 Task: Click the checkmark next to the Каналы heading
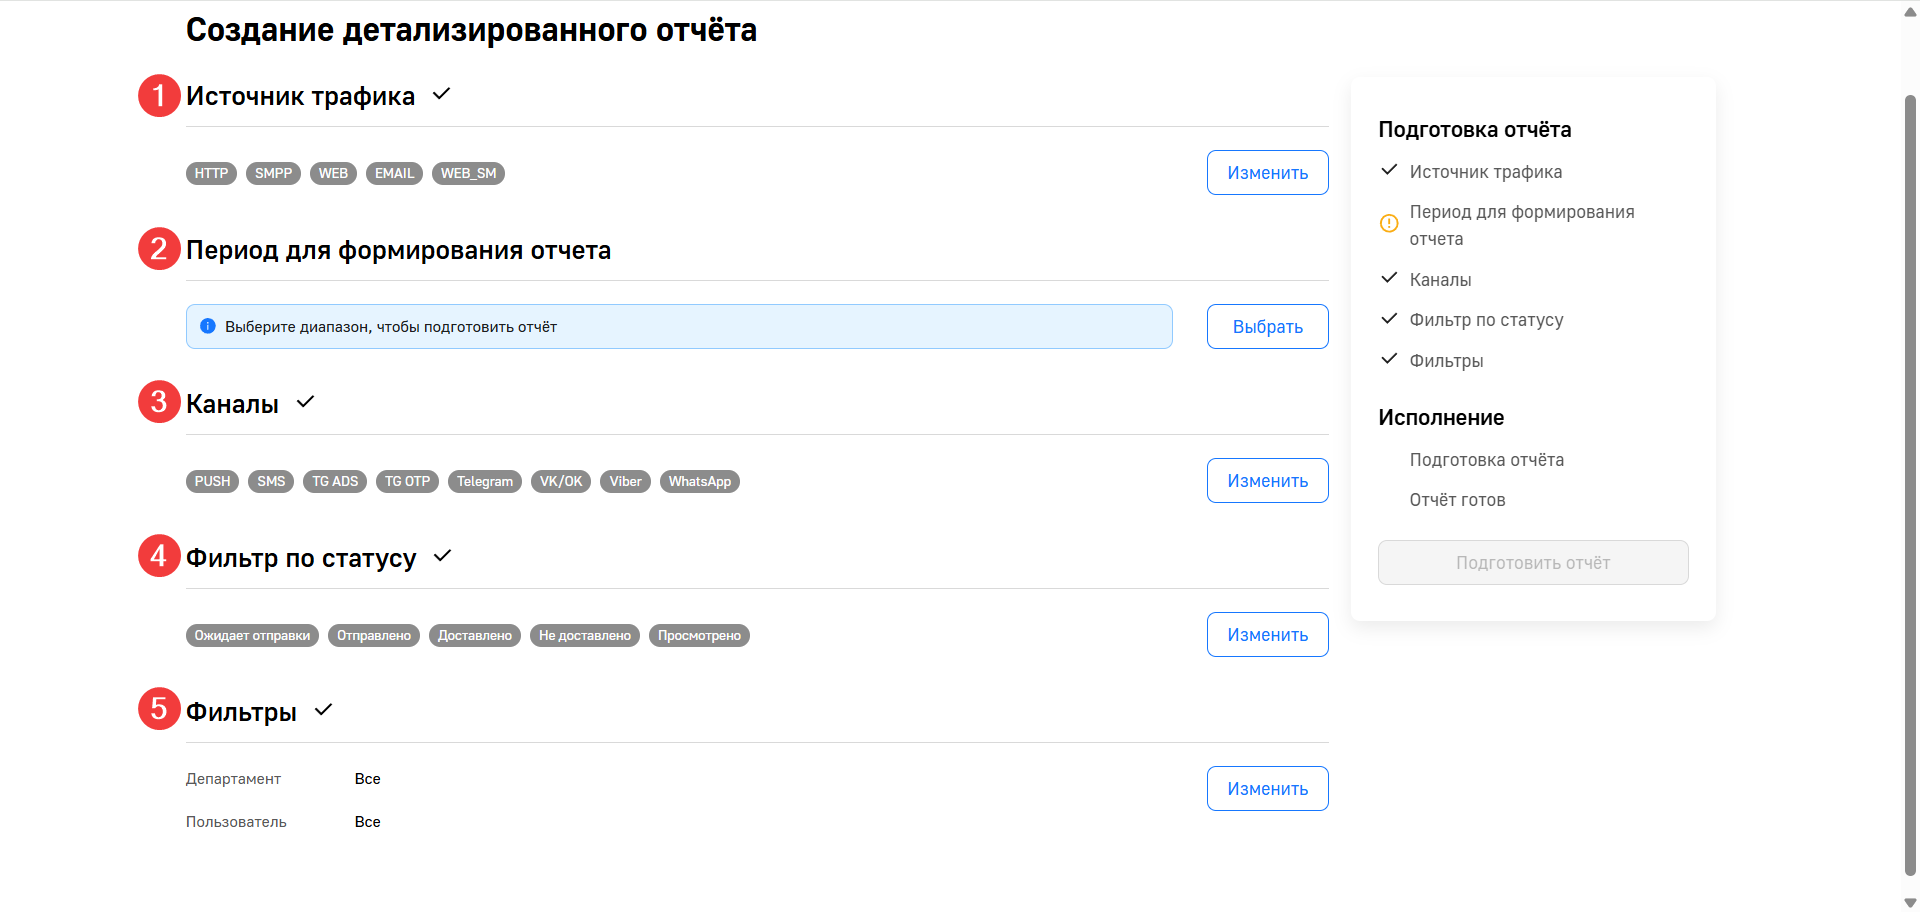(x=306, y=402)
